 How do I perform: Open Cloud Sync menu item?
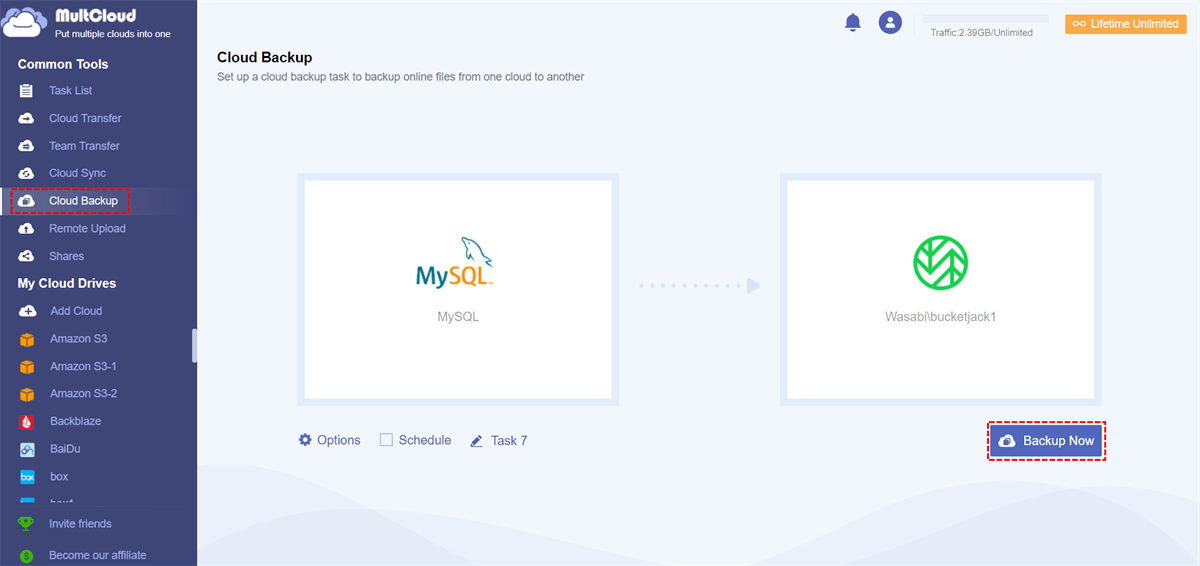click(x=77, y=173)
